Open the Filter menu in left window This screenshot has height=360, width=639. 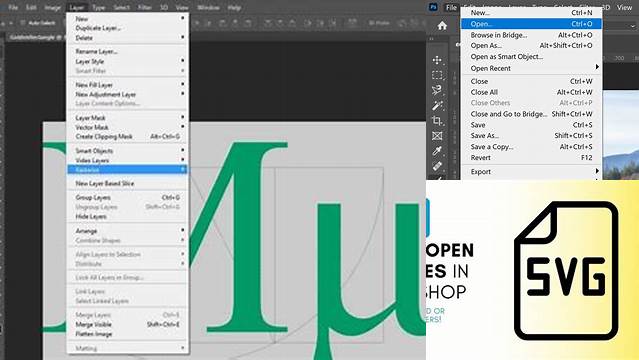coord(145,7)
